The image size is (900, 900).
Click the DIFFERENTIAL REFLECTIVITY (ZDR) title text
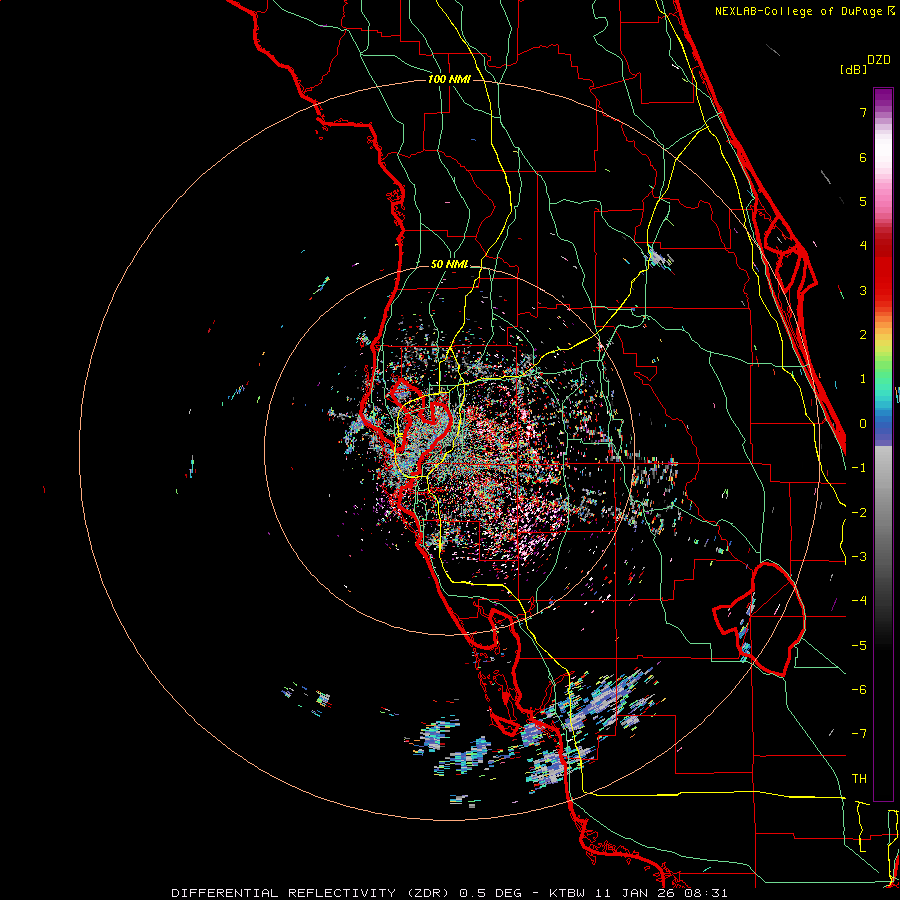312,893
